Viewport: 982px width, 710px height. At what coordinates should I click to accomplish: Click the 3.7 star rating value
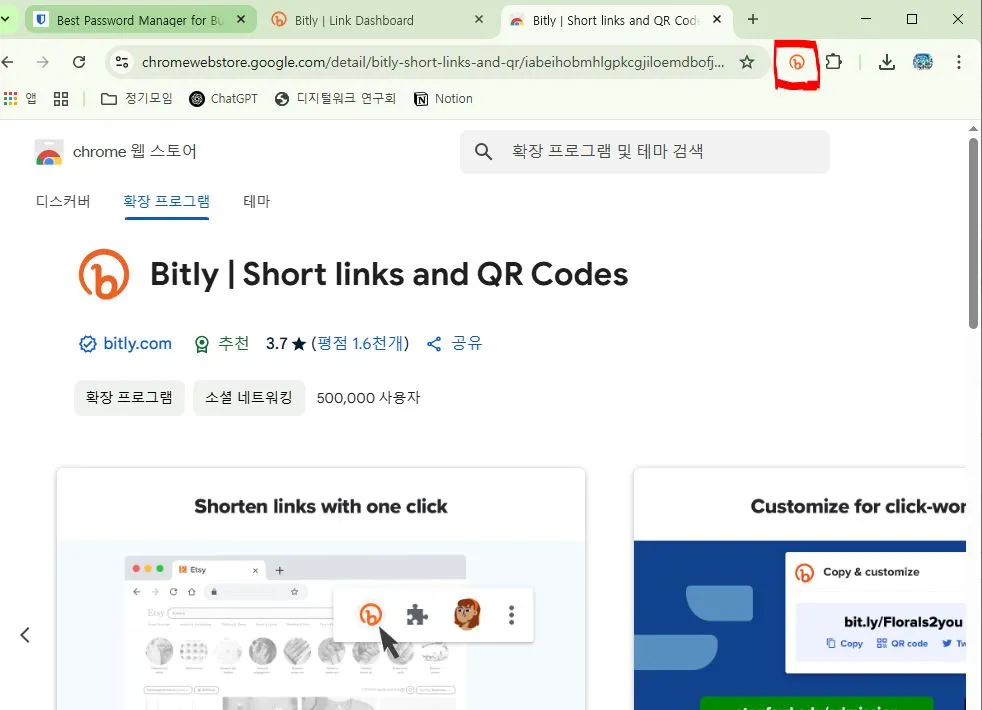pos(286,344)
